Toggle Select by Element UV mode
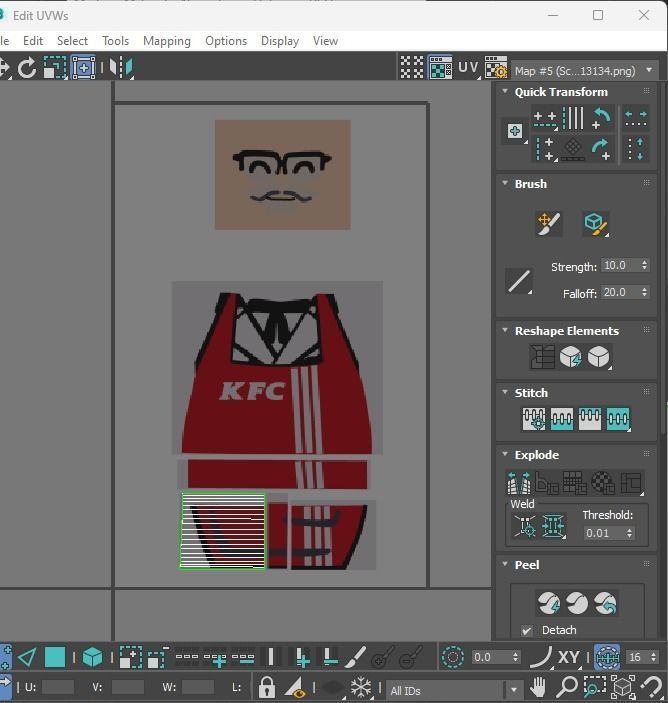 pos(92,658)
